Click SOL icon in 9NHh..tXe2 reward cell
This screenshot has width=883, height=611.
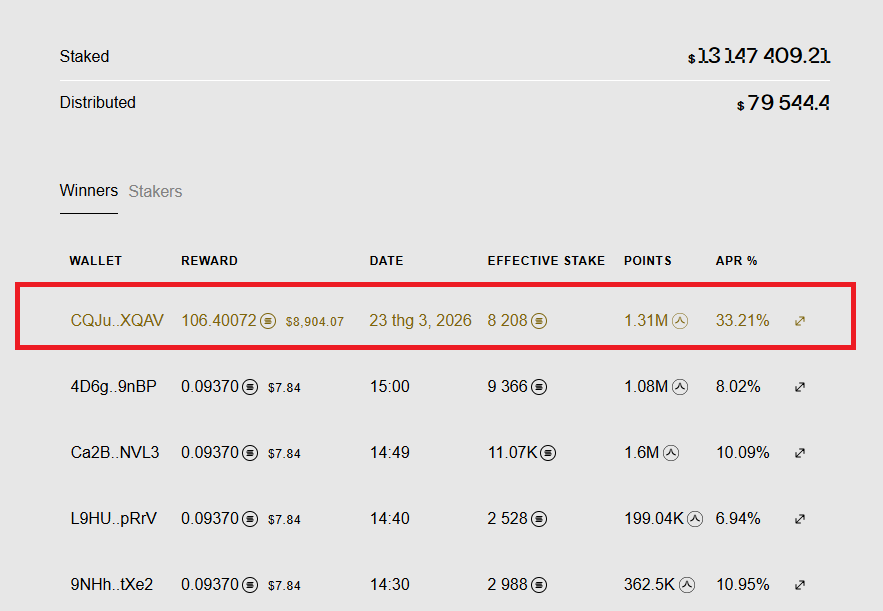click(x=250, y=585)
